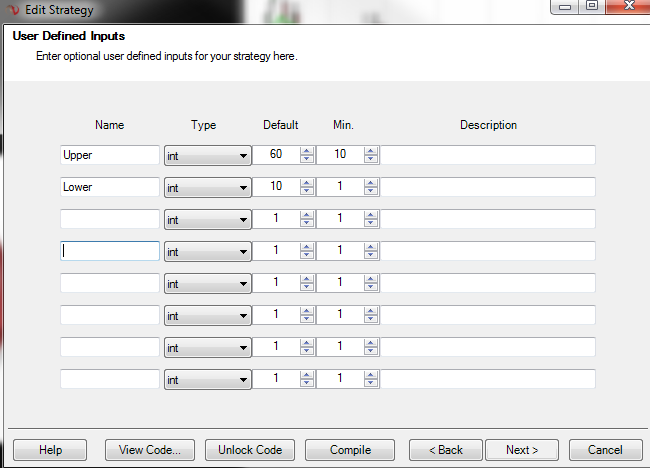The image size is (650, 468).
Task: Click the Help button
Action: [50, 450]
